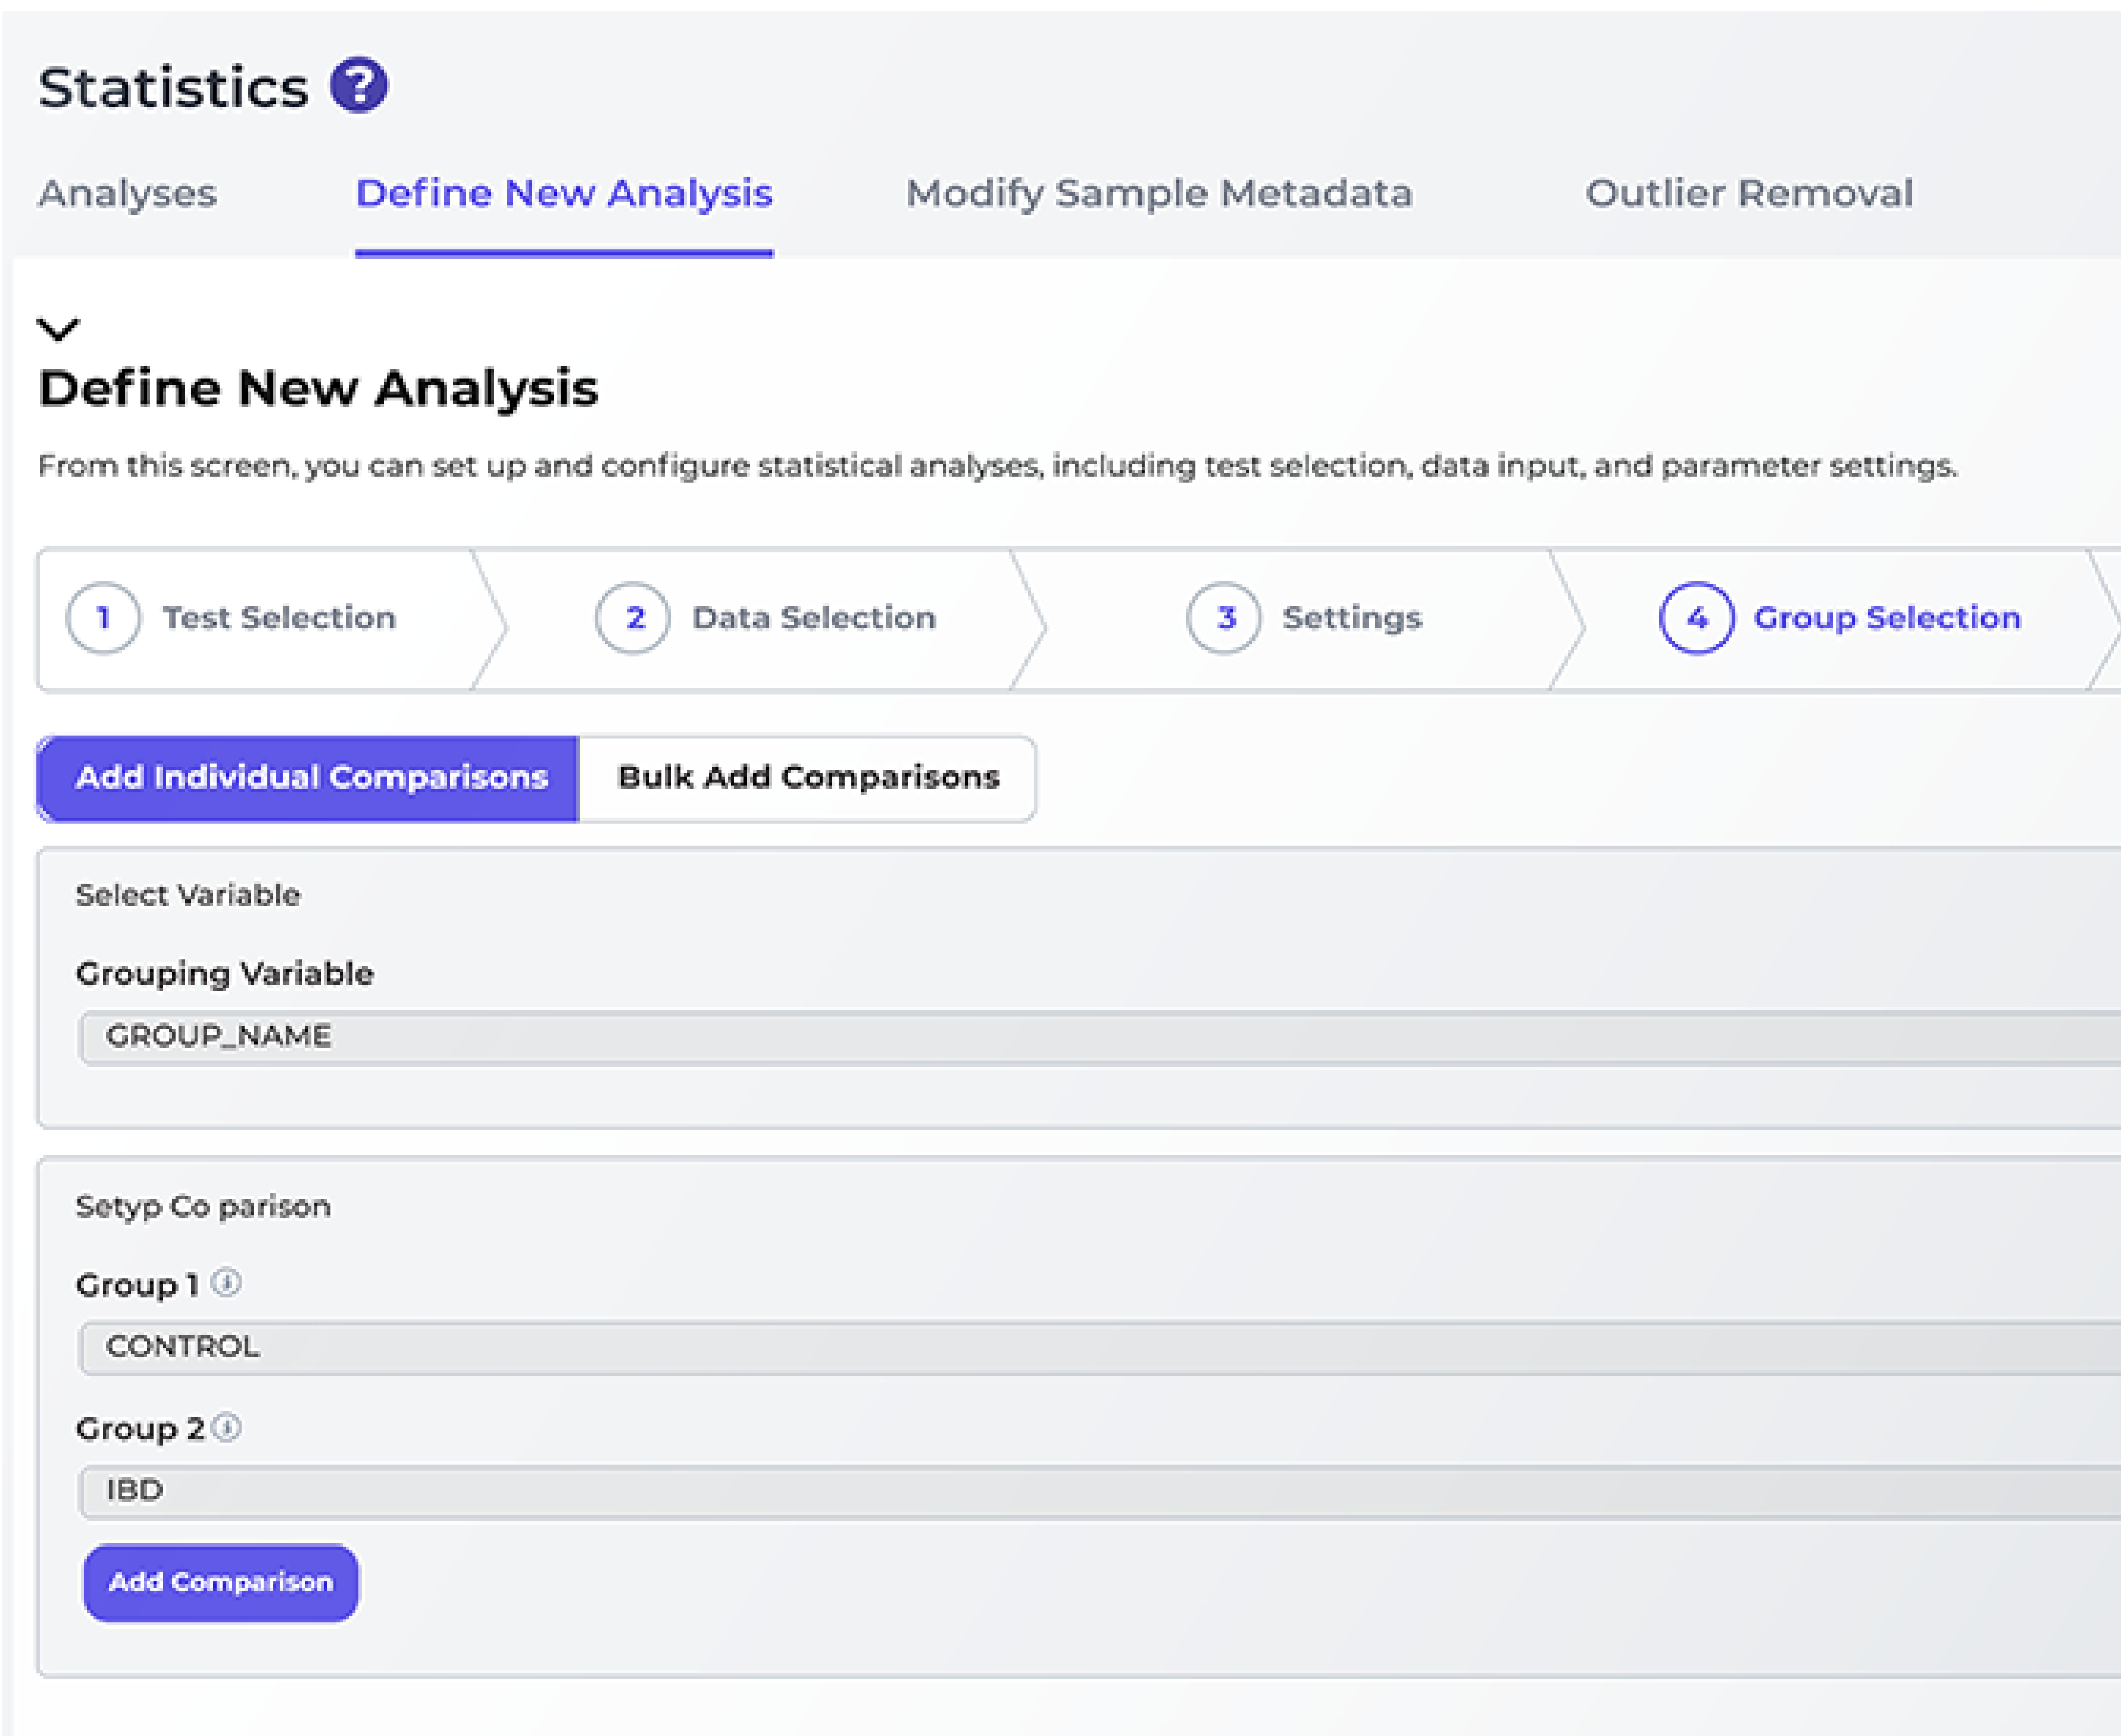
Task: Click step 3 circle for Settings
Action: point(1224,618)
